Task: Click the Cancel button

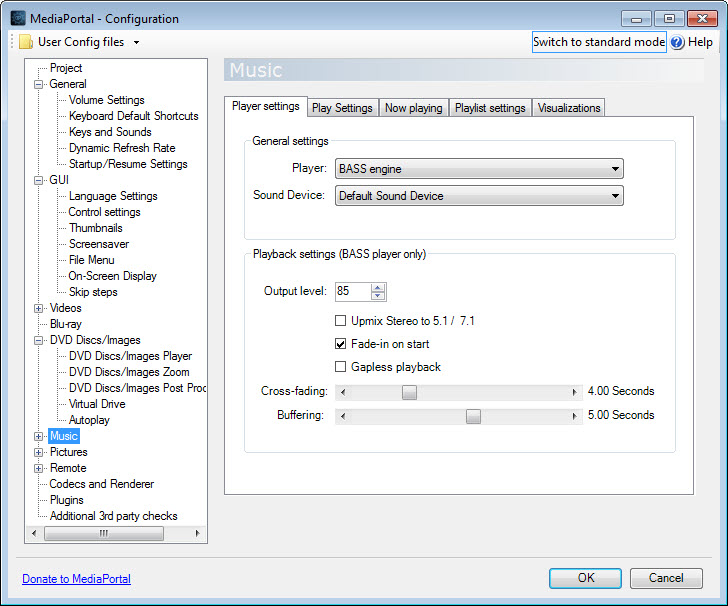Action: coord(666,578)
